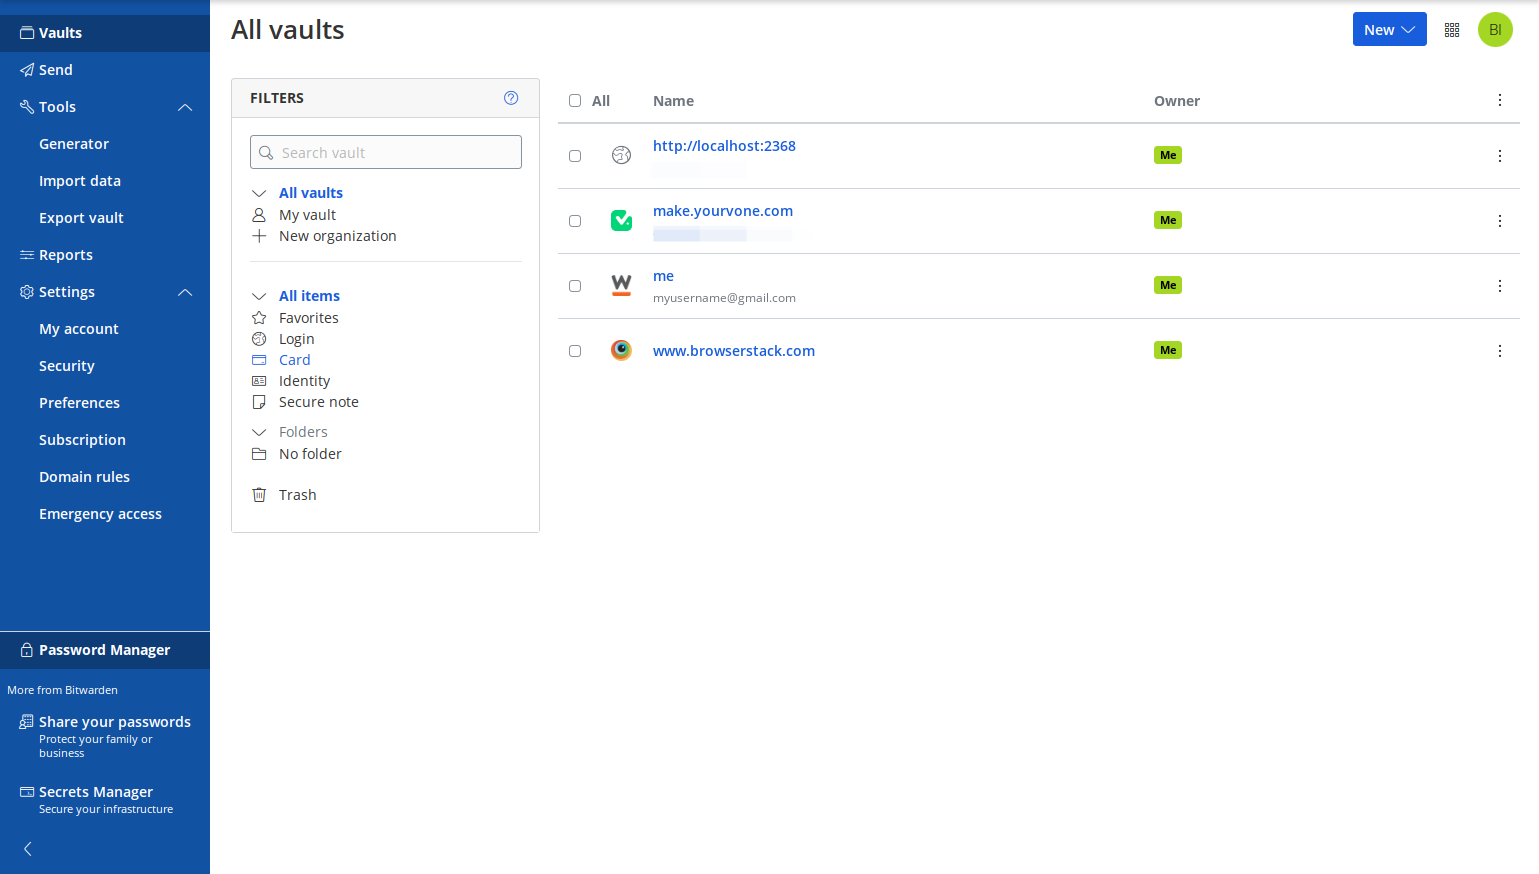Image resolution: width=1539 pixels, height=874 pixels.
Task: Open options menu for www.browserstack.com item
Action: (1500, 351)
